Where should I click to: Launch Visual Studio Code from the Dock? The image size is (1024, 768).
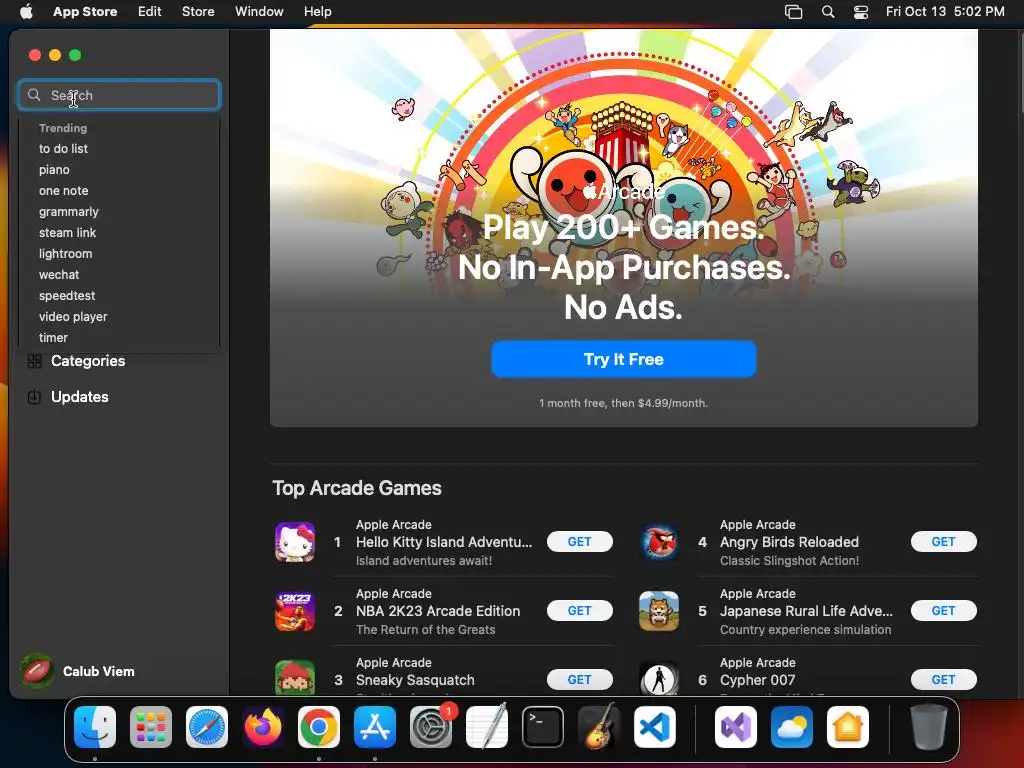654,727
